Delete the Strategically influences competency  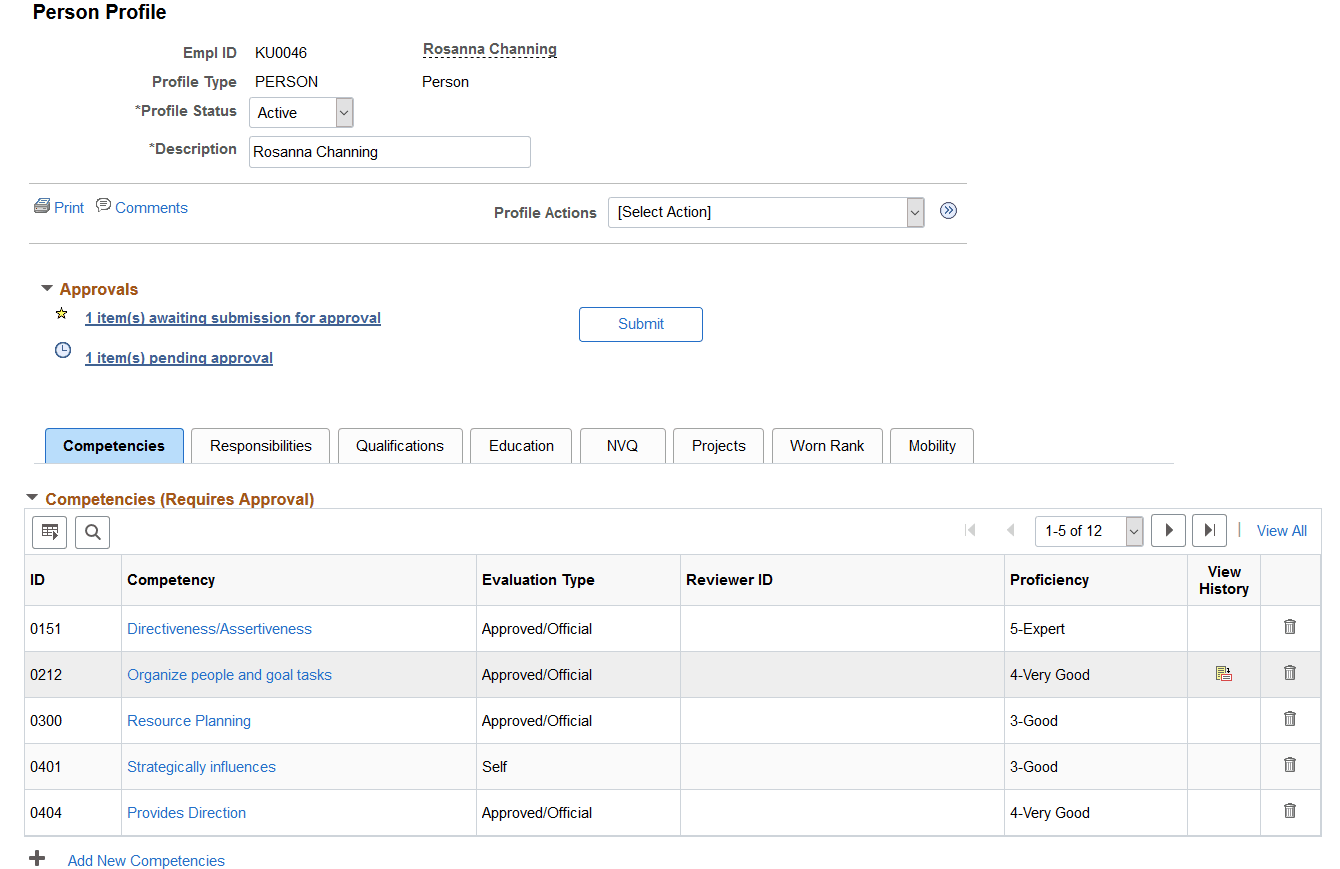coord(1289,765)
